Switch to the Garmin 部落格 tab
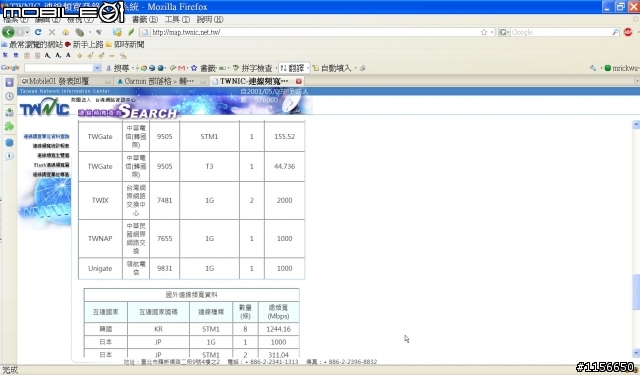This screenshot has height=375, width=640. coord(161,81)
